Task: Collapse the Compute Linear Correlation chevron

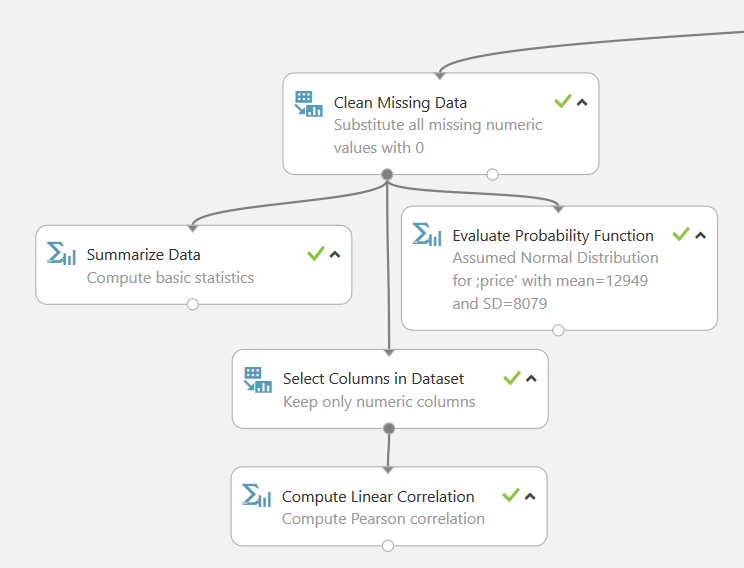Action: (x=530, y=496)
